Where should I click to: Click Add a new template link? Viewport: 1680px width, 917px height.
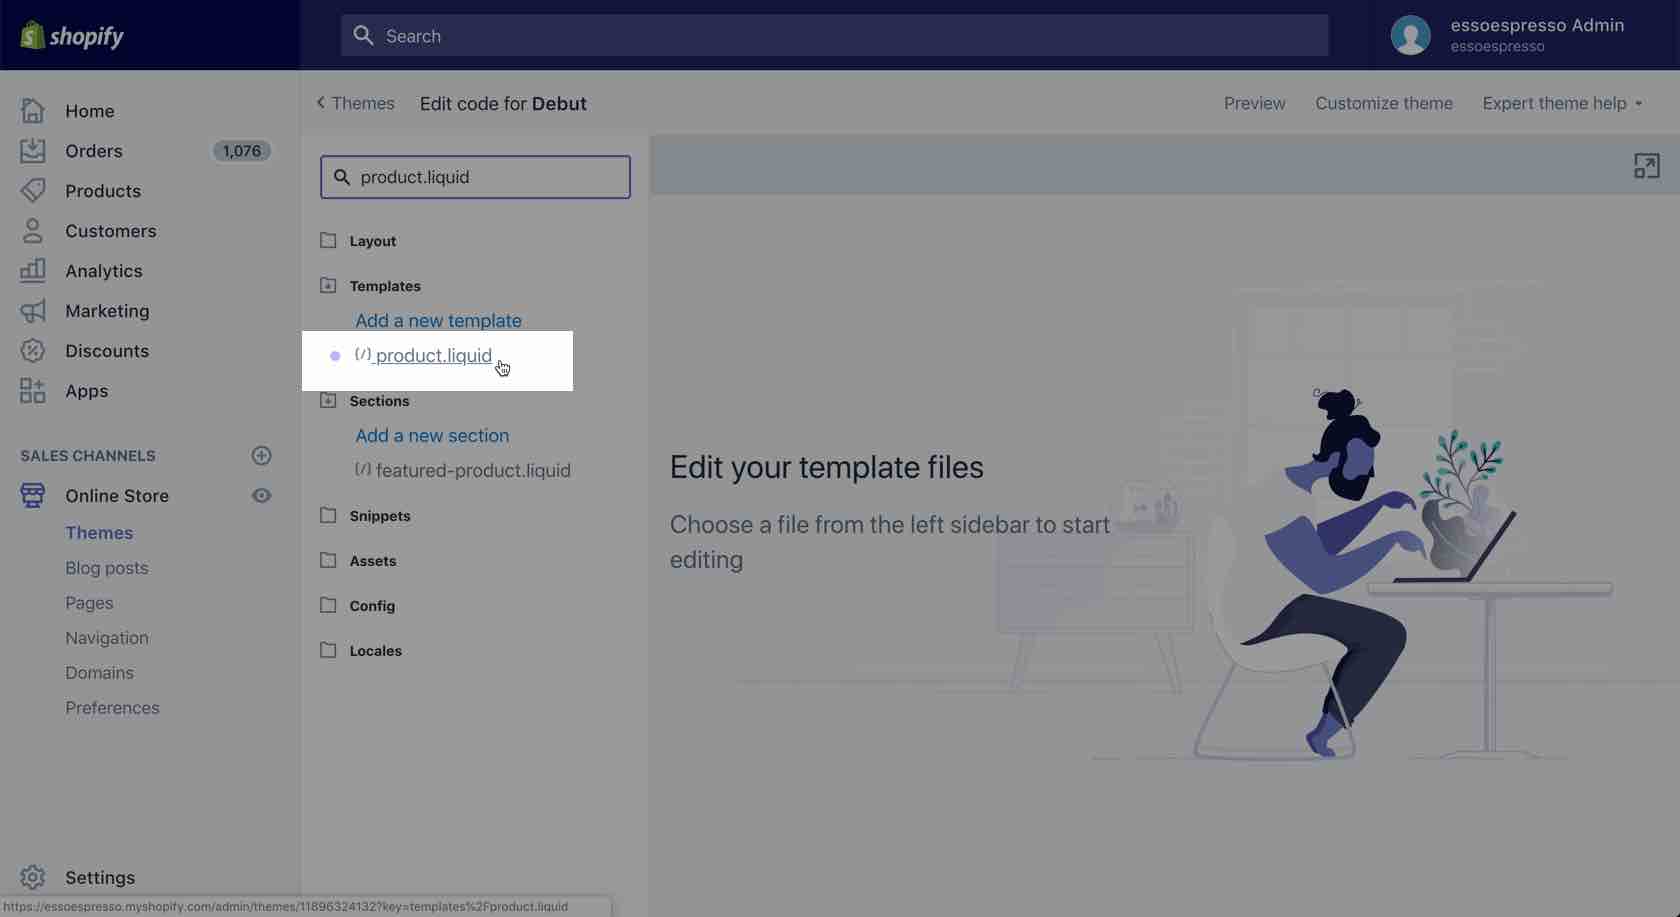[x=438, y=321]
